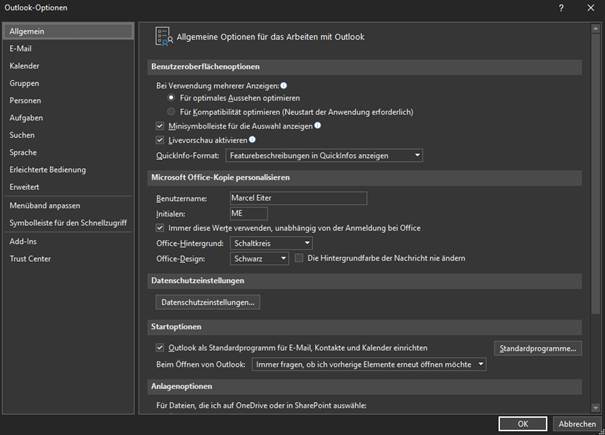Click the vertical scrollbar thumb
Viewport: 605px width, 435px height.
pos(596,174)
